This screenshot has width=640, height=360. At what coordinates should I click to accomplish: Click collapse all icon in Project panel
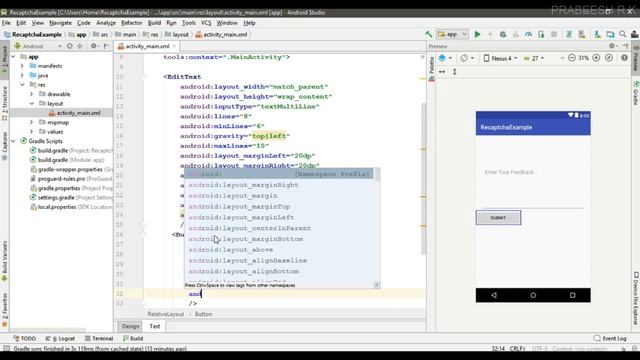(x=80, y=46)
